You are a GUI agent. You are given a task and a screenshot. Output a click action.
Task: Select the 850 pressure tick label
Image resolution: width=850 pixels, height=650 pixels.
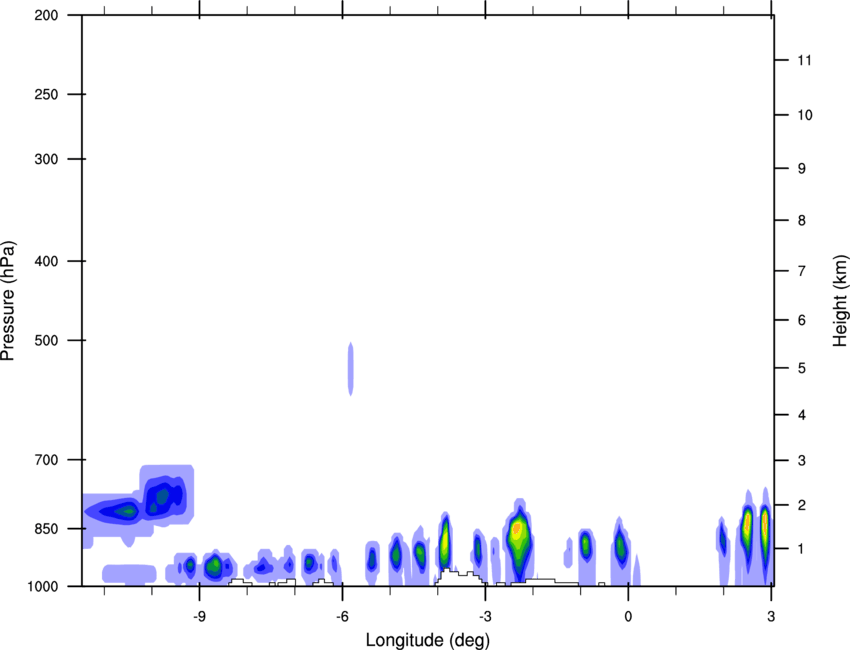pos(46,528)
